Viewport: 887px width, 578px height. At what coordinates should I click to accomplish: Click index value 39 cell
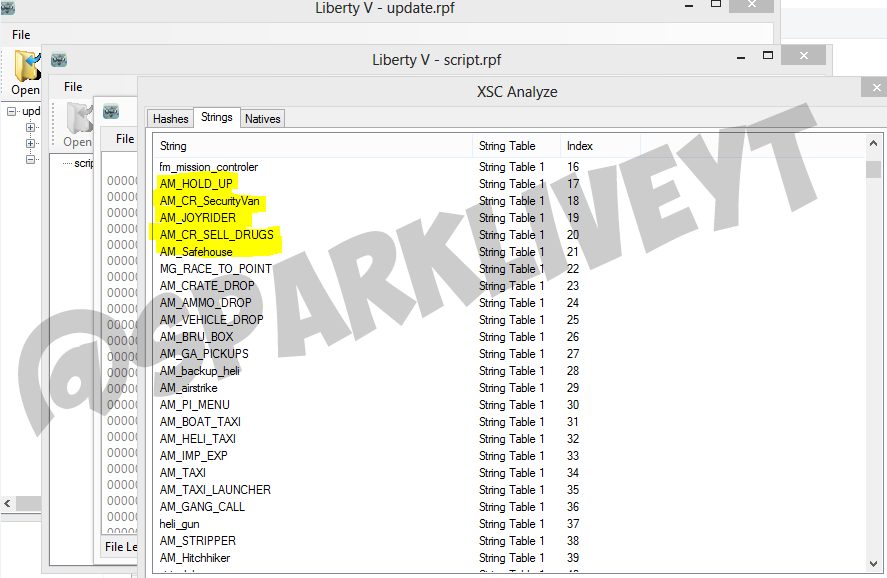tap(573, 558)
